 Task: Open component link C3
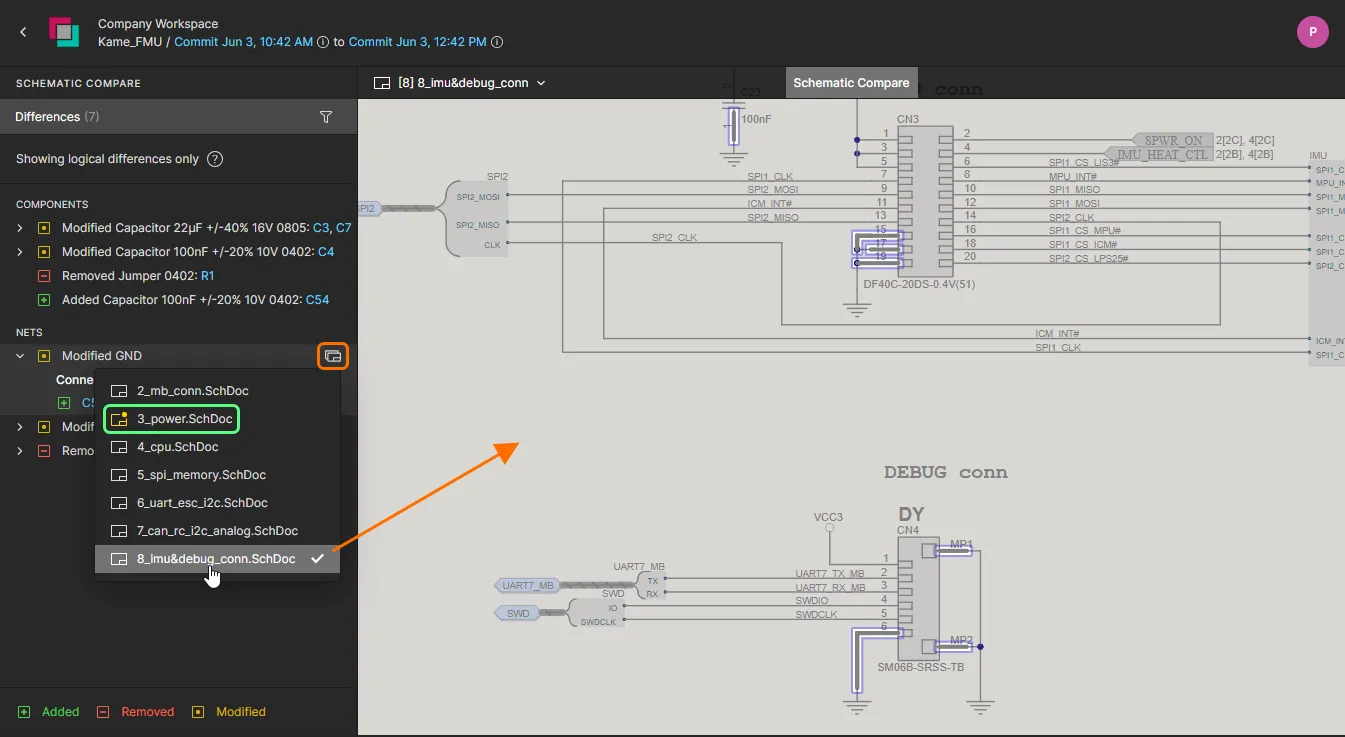[322, 228]
